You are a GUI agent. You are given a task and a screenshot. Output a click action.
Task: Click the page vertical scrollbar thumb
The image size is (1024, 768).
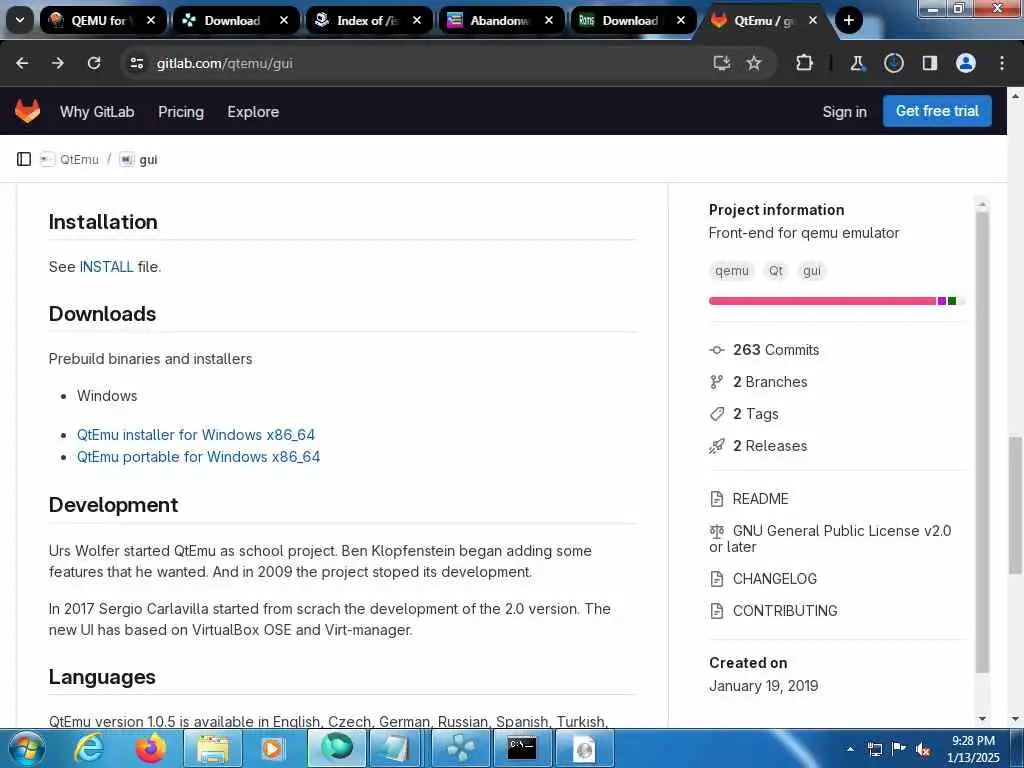[x=1015, y=506]
